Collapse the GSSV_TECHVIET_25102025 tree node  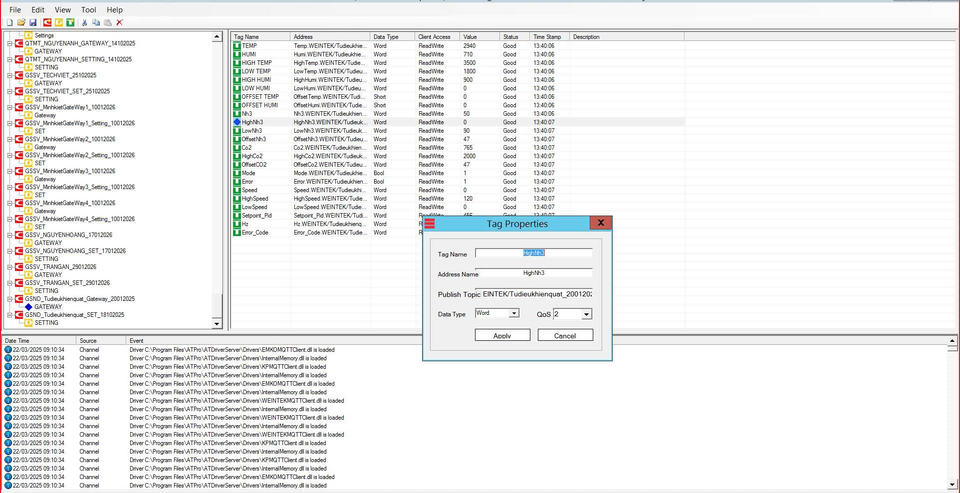[x=9, y=75]
